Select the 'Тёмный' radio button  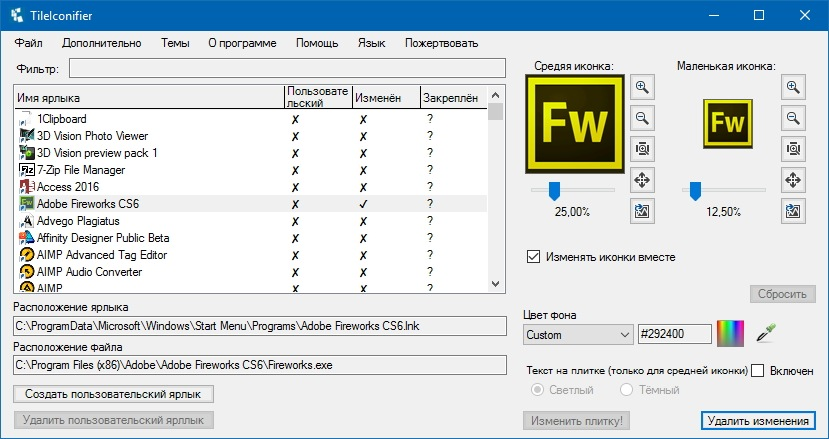(x=627, y=389)
